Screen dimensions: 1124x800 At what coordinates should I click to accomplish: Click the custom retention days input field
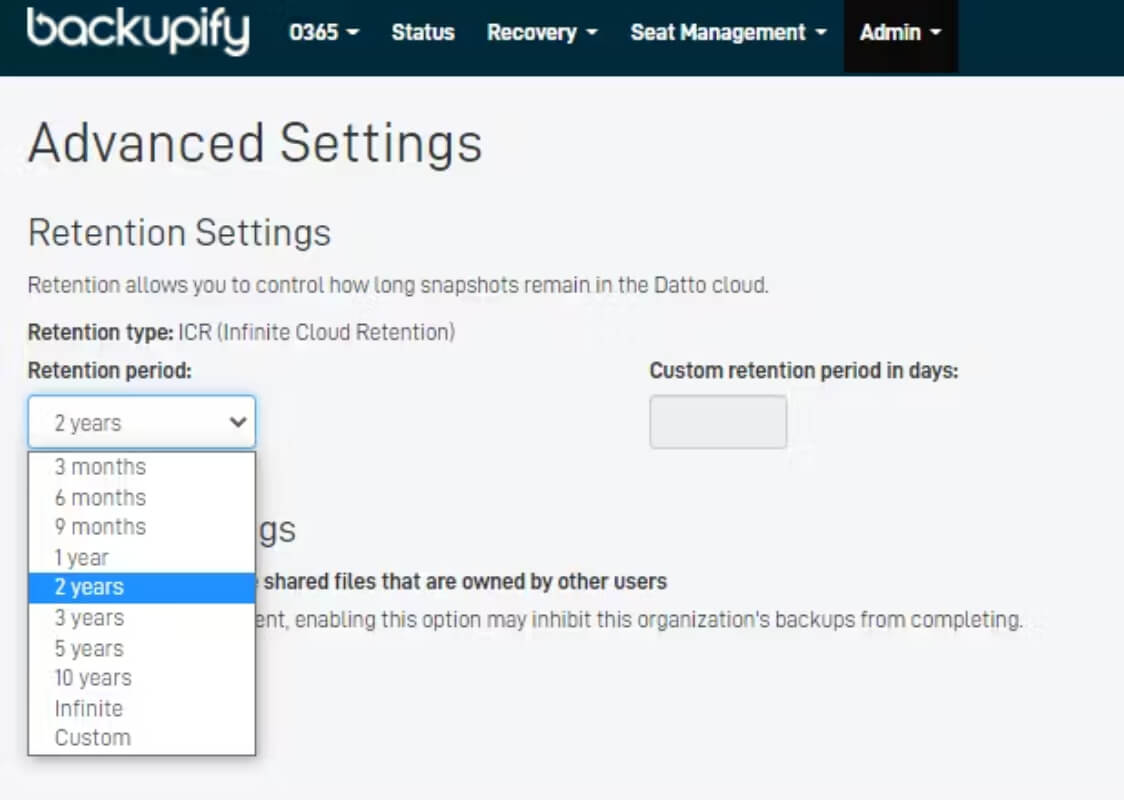(718, 422)
